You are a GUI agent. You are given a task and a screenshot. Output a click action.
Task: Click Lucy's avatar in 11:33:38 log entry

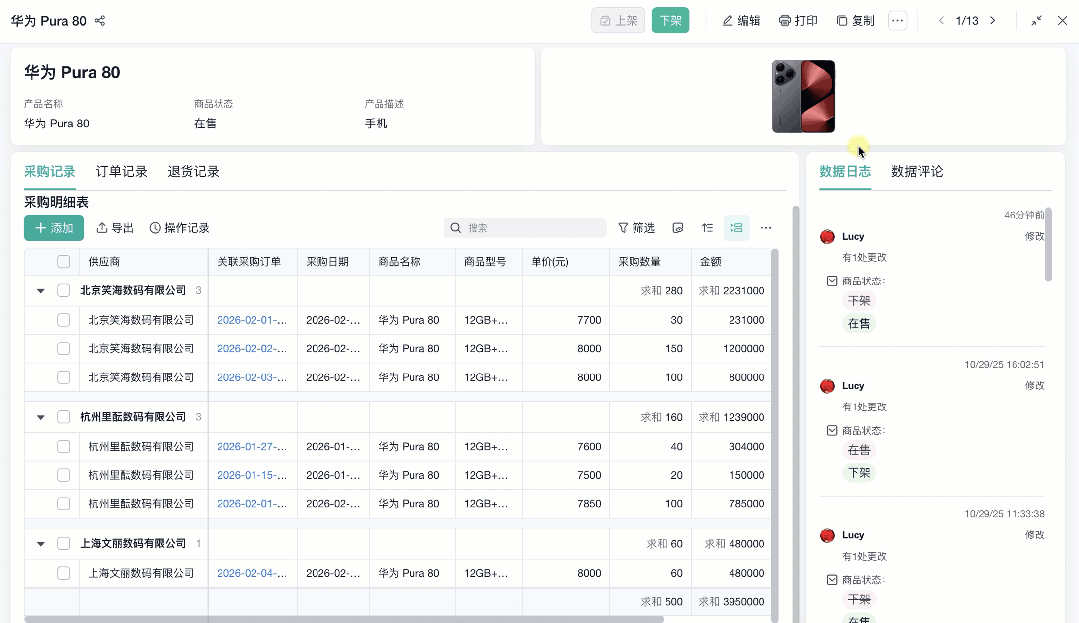tap(827, 536)
